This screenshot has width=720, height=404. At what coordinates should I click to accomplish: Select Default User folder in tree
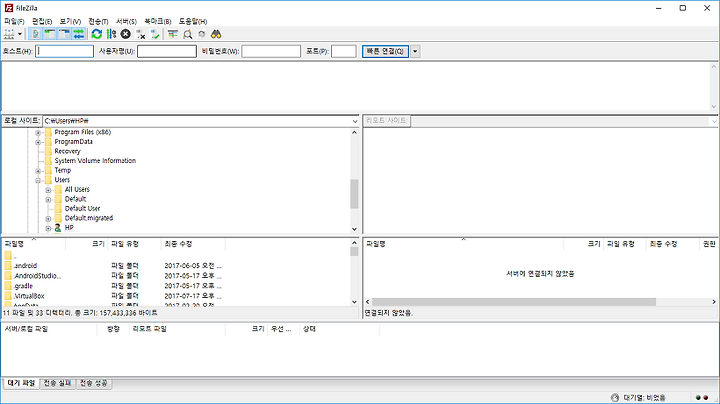point(82,208)
